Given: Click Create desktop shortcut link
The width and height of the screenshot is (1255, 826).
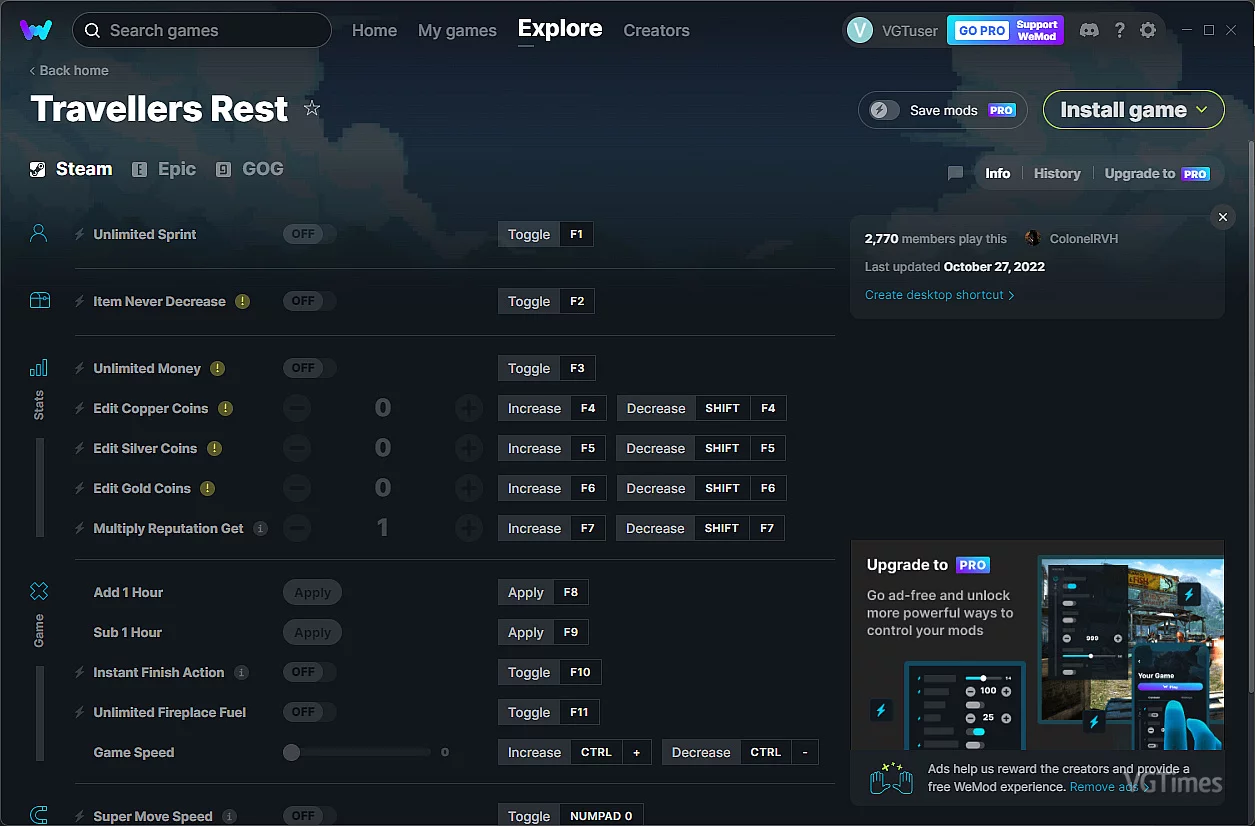Looking at the screenshot, I should 940,295.
